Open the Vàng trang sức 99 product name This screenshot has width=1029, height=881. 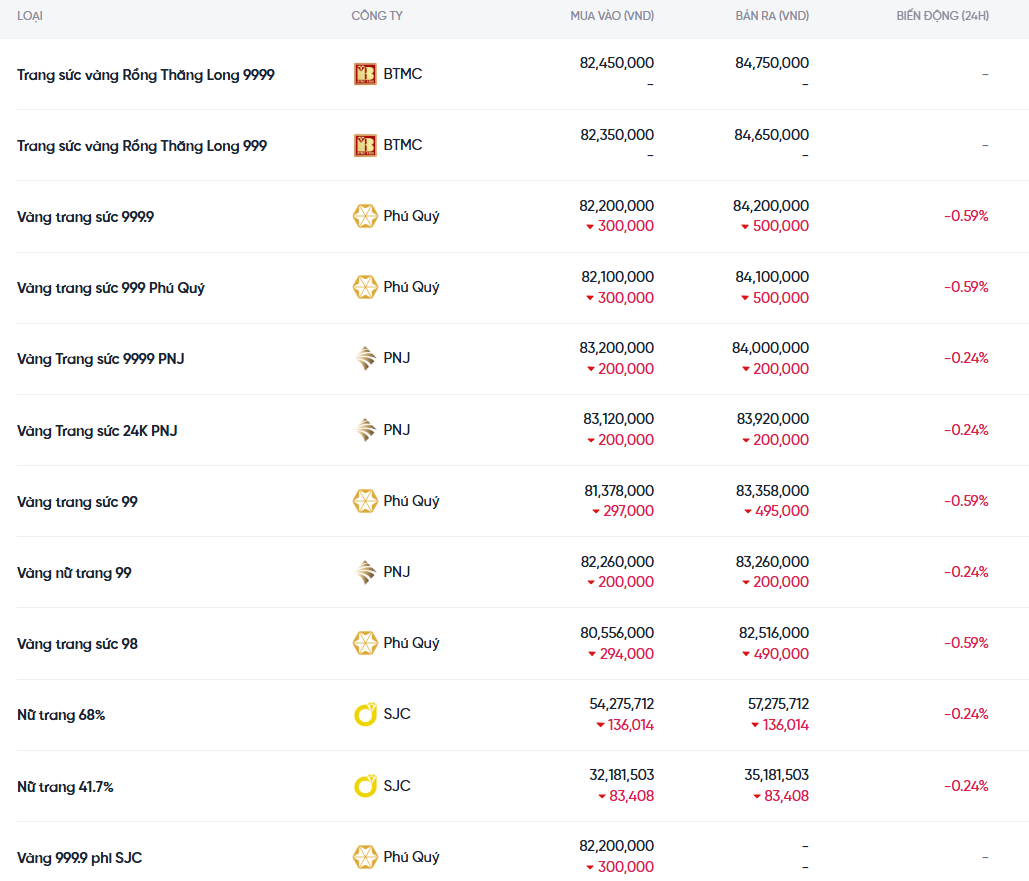(78, 502)
